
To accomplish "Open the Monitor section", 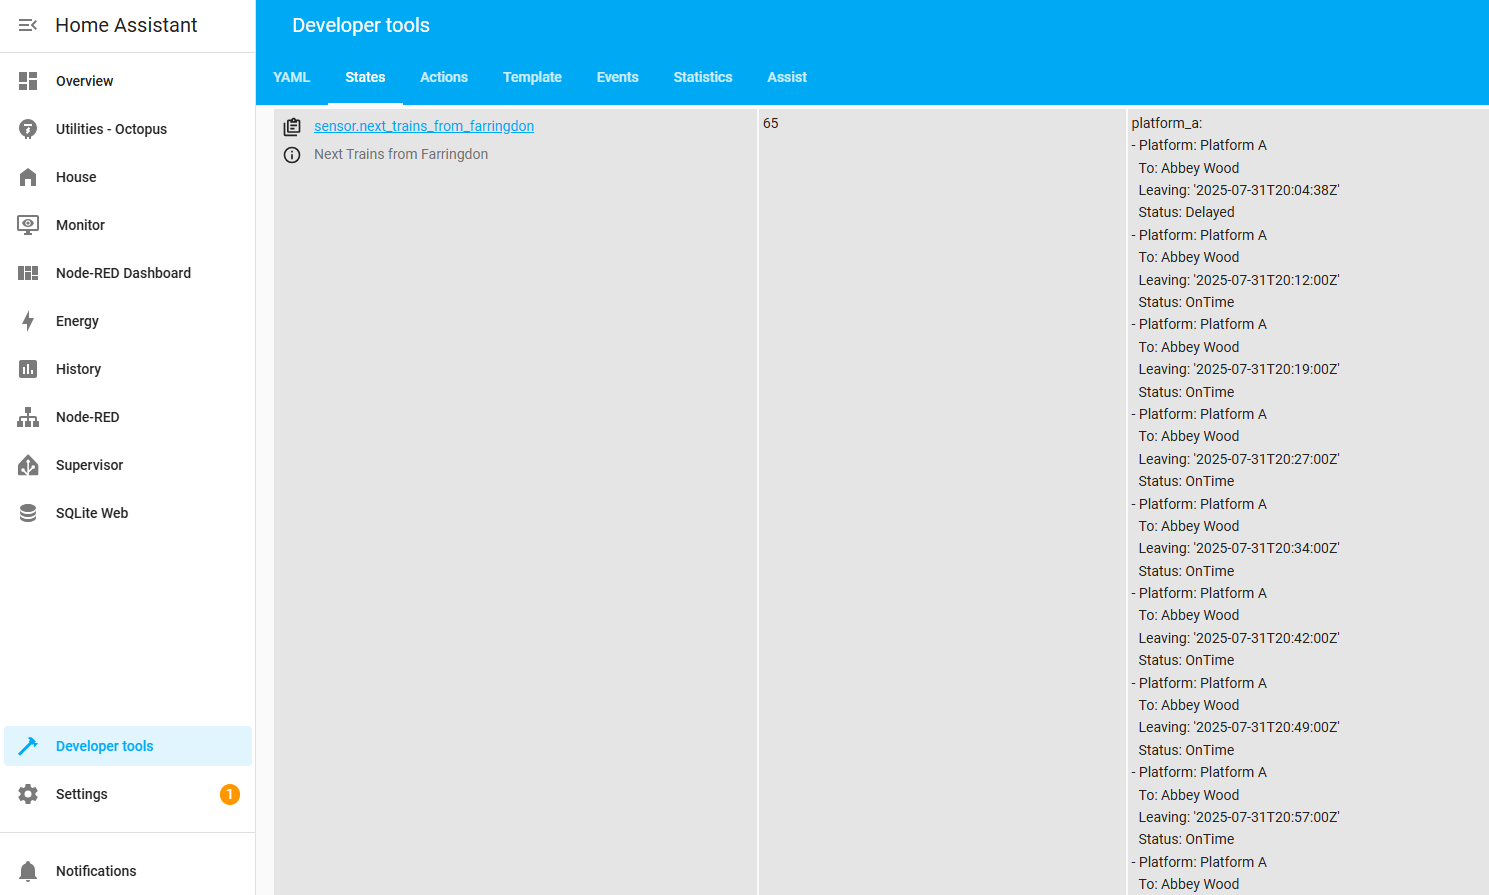I will click(x=80, y=225).
